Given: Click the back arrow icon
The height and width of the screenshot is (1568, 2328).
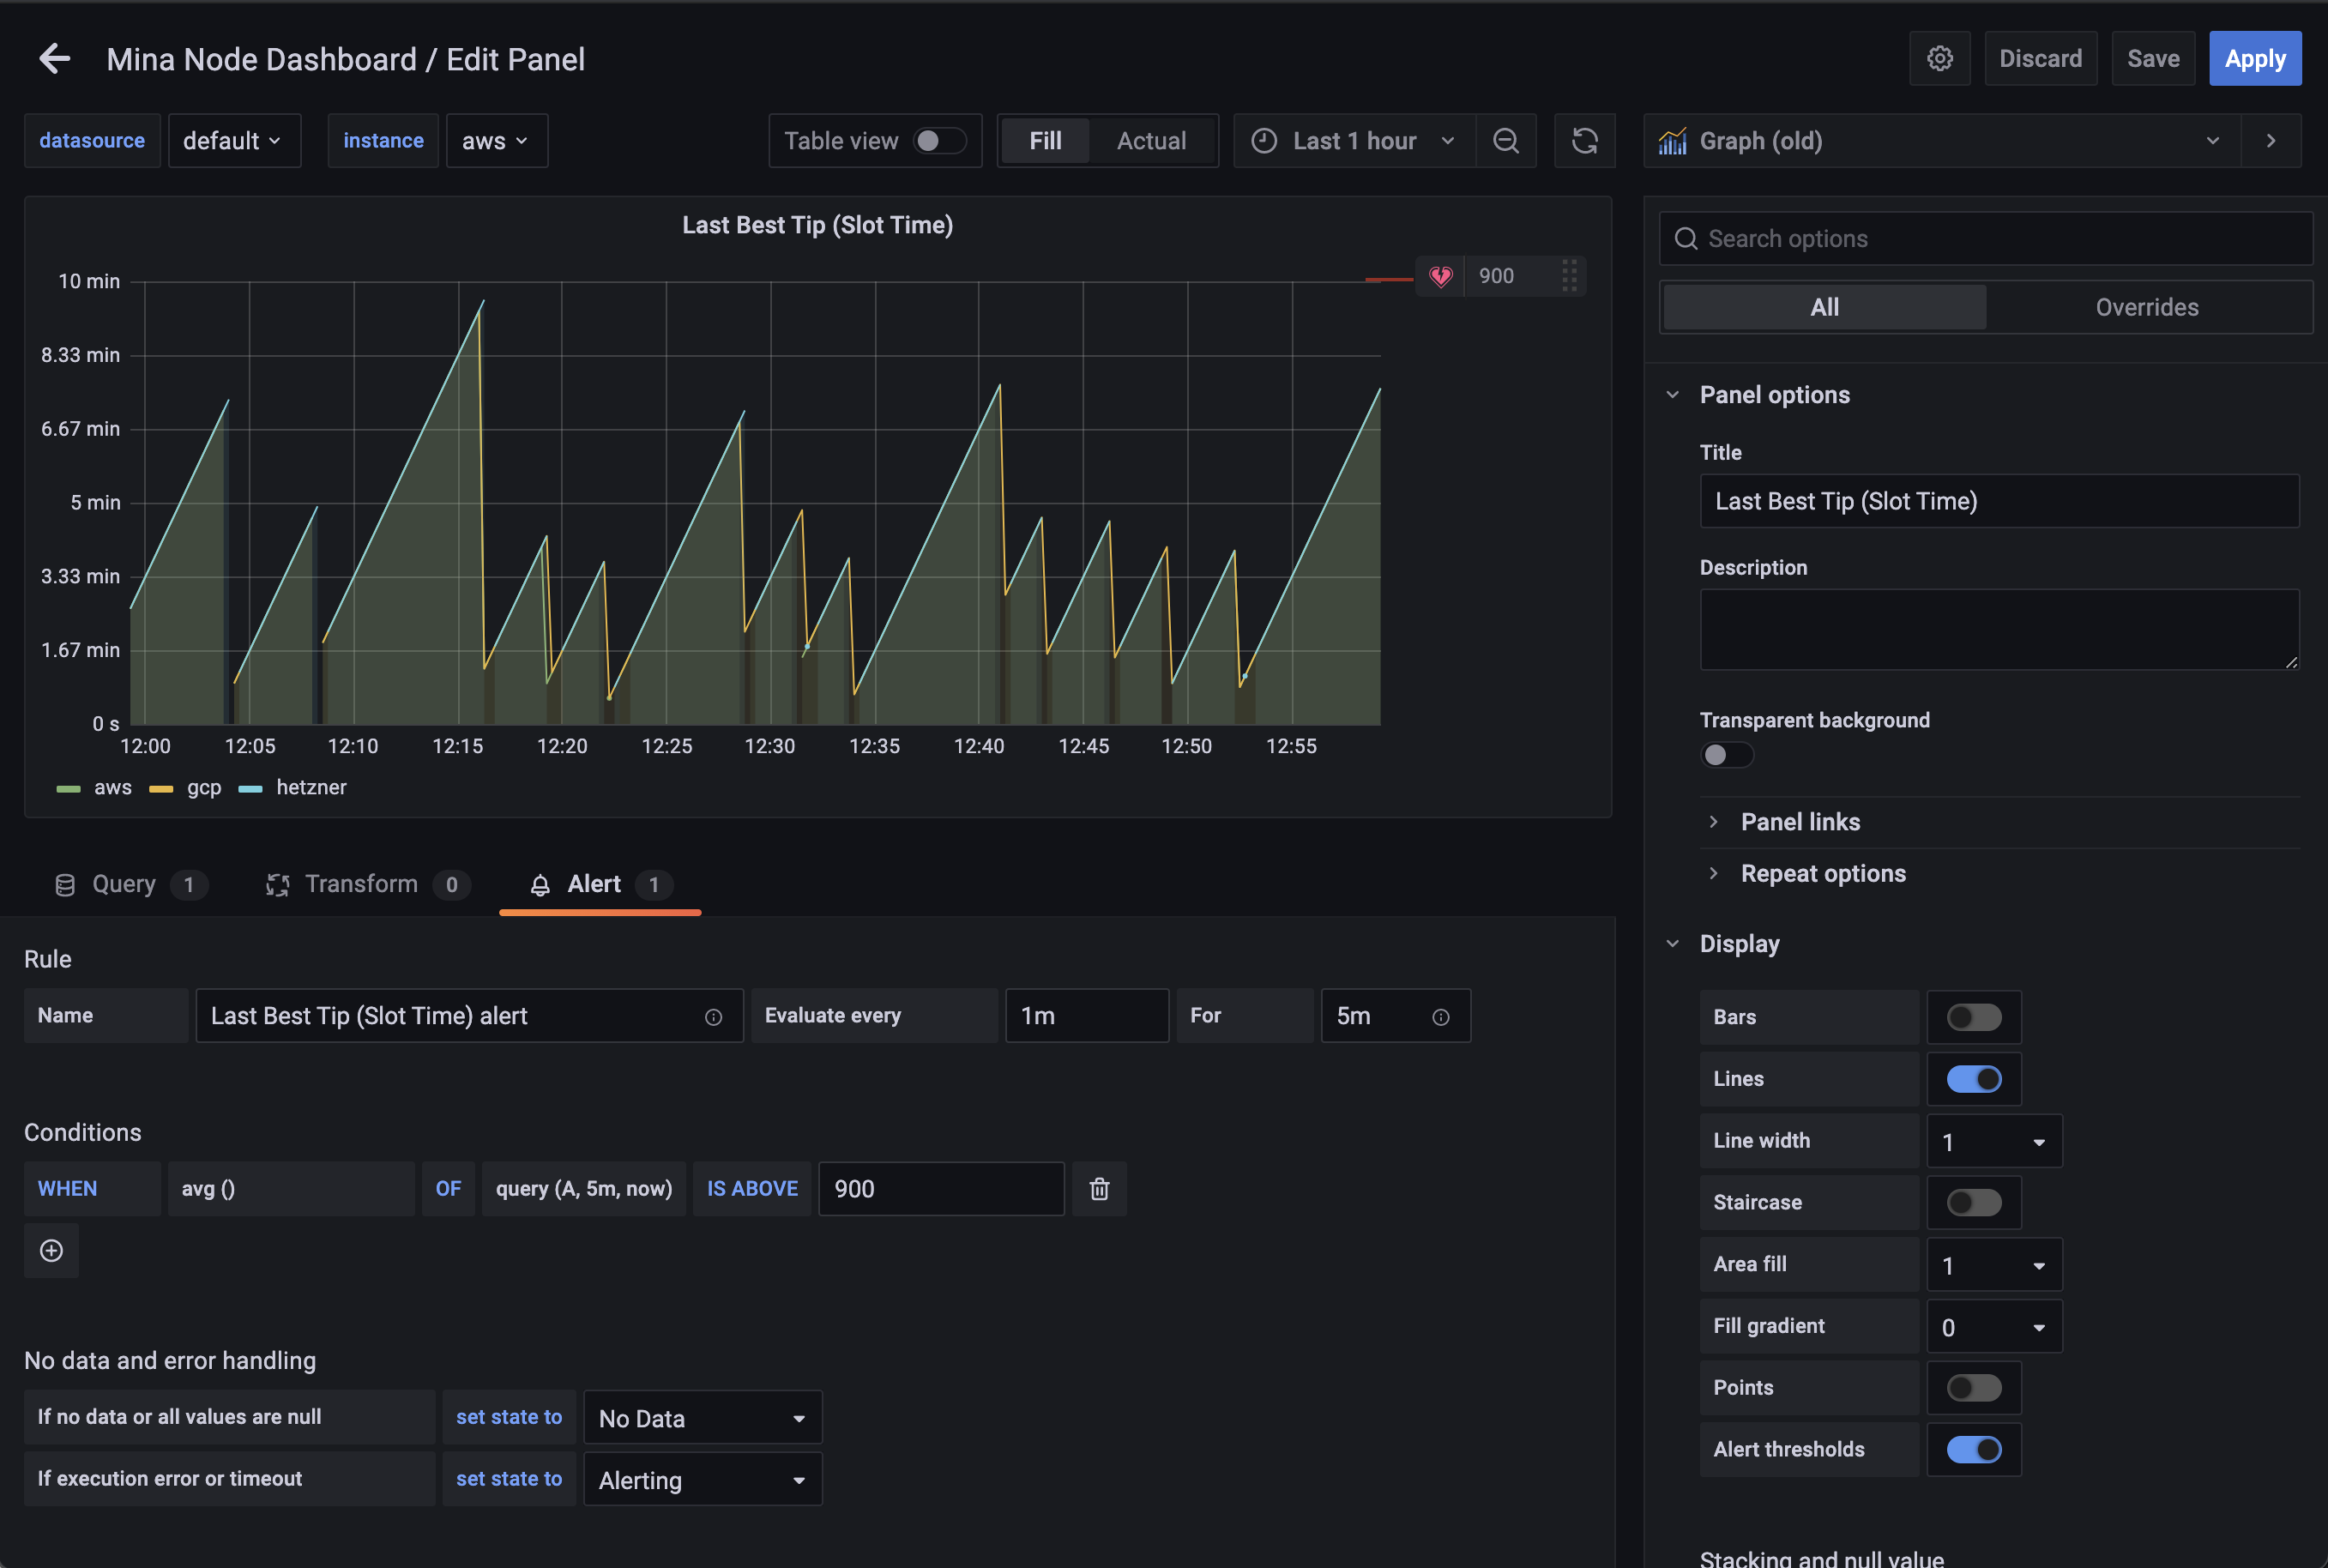Looking at the screenshot, I should coord(55,59).
